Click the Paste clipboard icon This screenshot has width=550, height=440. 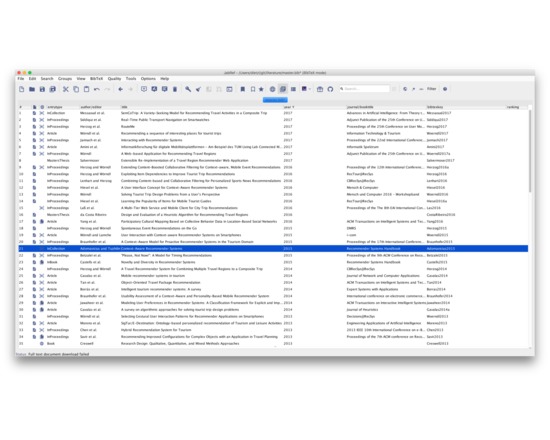(x=86, y=89)
